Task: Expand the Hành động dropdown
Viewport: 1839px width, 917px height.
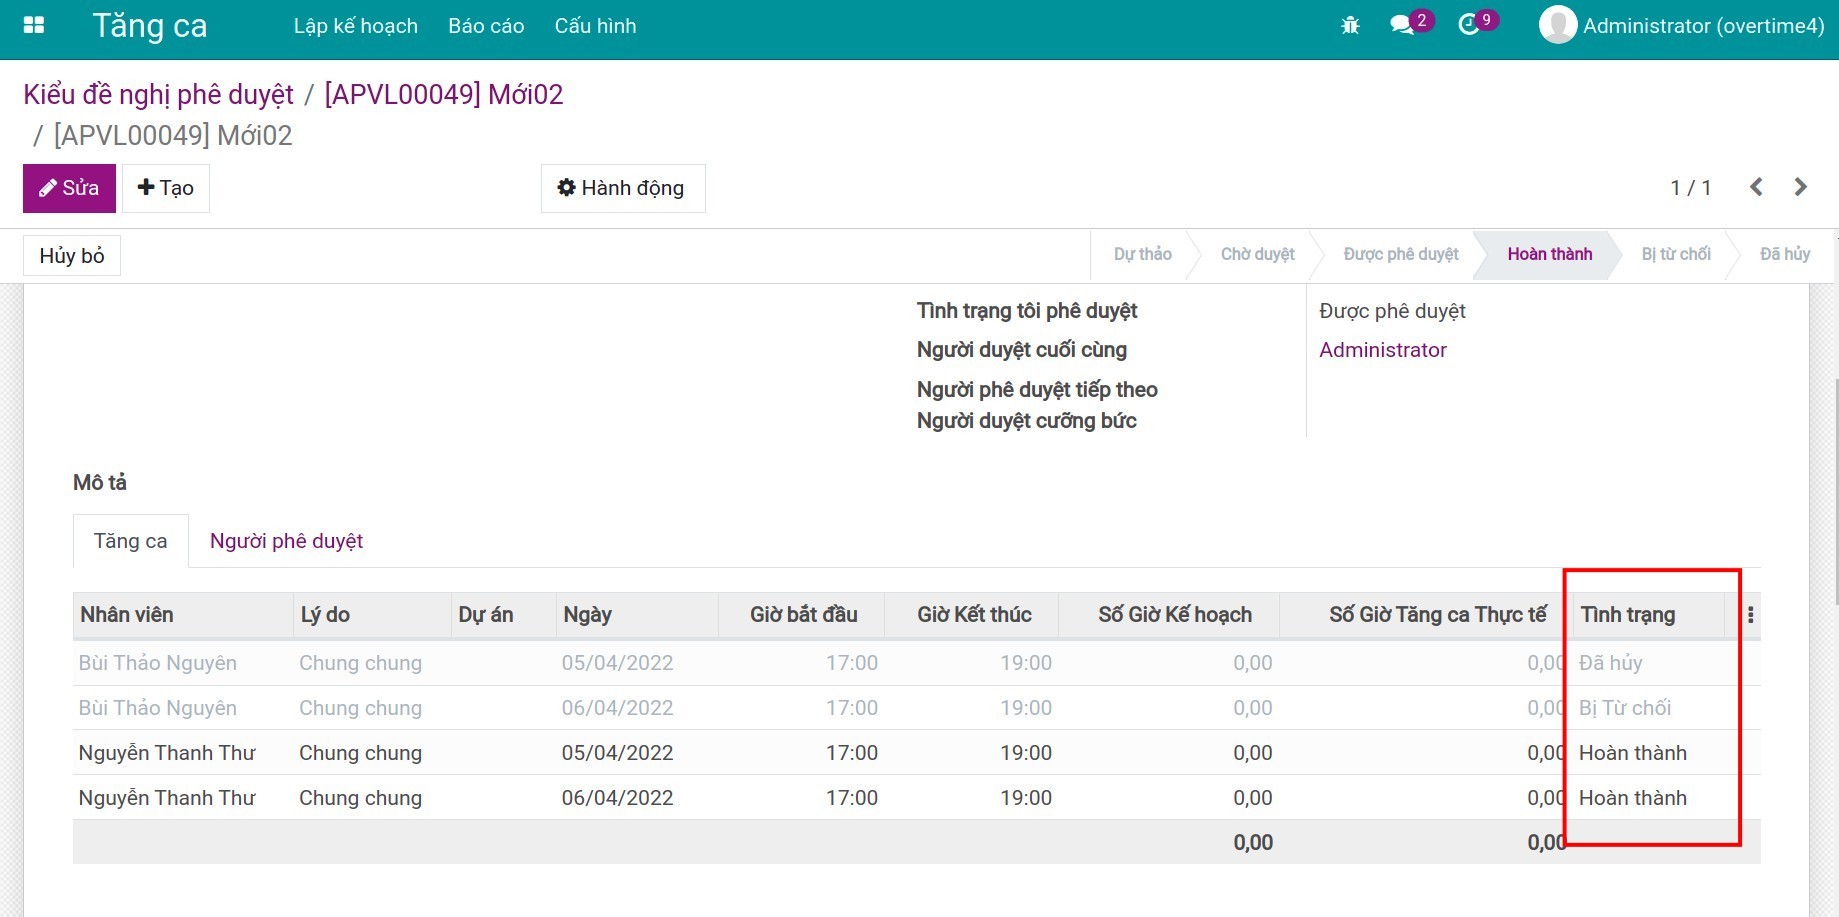Action: [x=622, y=188]
